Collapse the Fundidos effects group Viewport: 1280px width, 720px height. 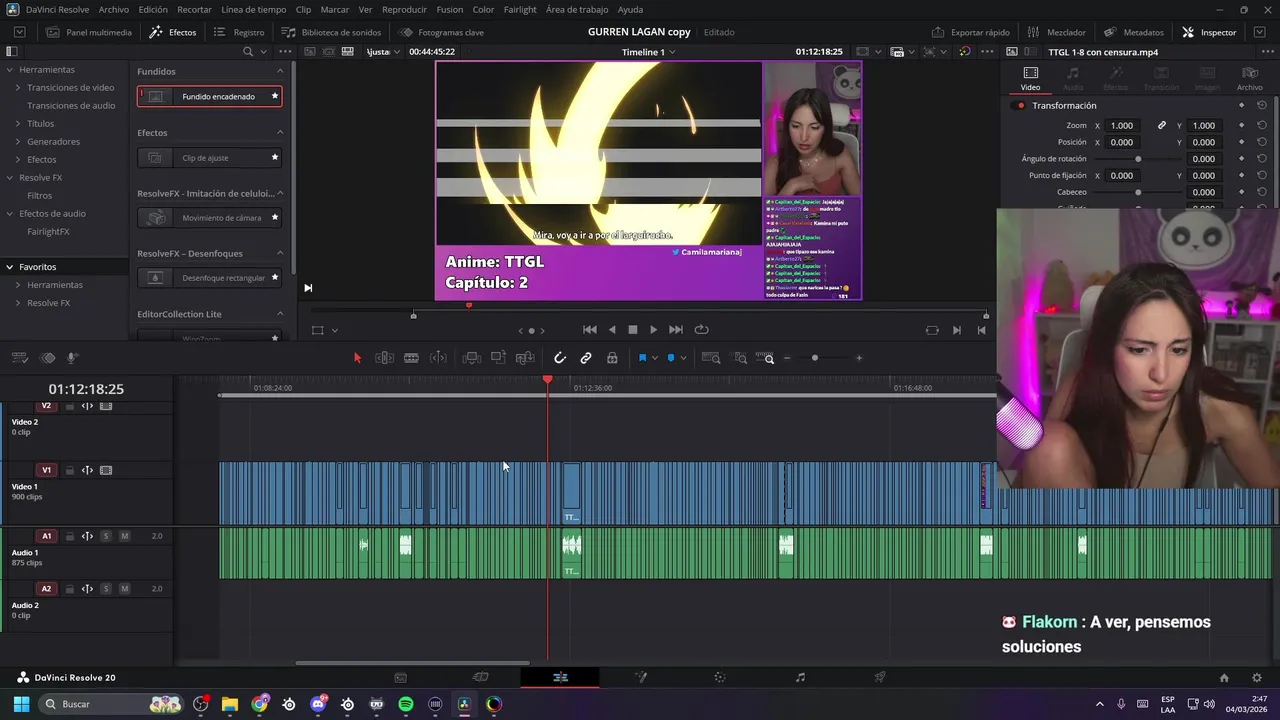pyautogui.click(x=280, y=72)
